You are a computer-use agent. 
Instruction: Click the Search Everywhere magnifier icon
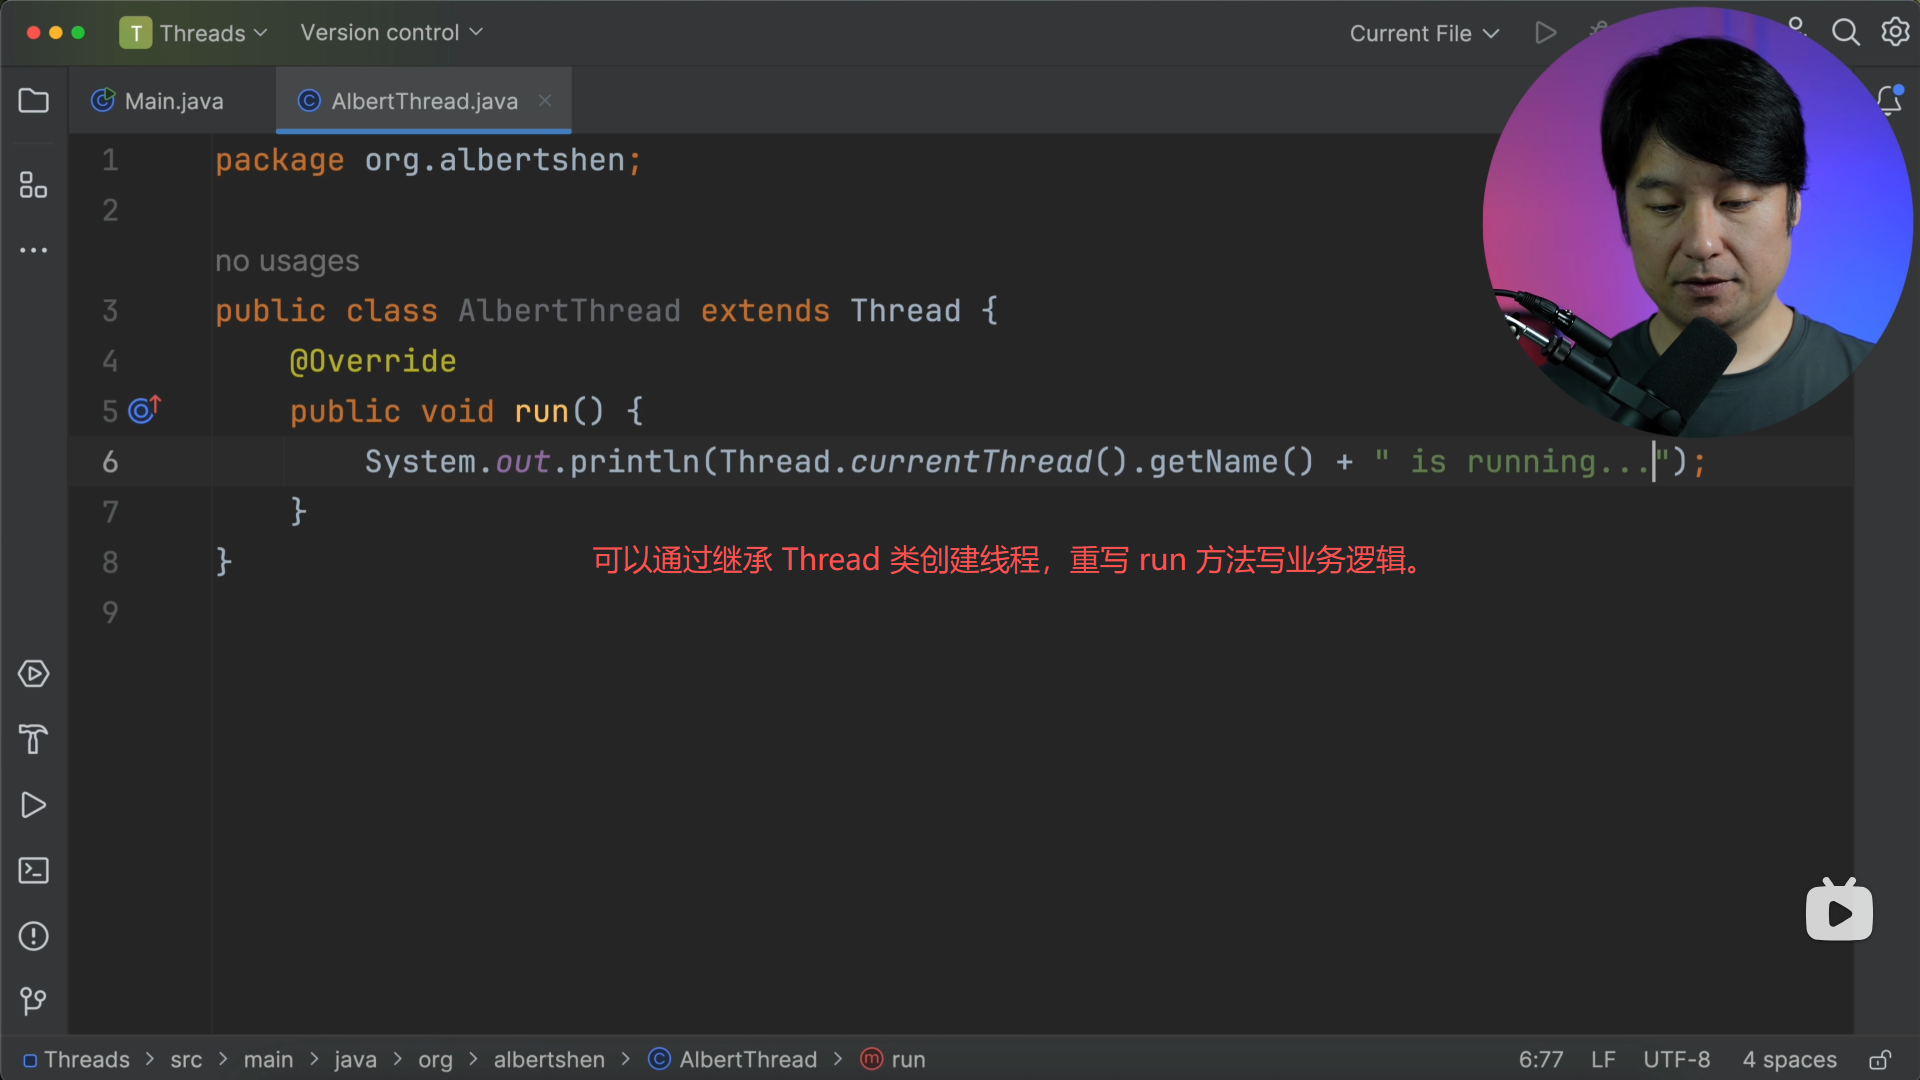pos(1845,33)
